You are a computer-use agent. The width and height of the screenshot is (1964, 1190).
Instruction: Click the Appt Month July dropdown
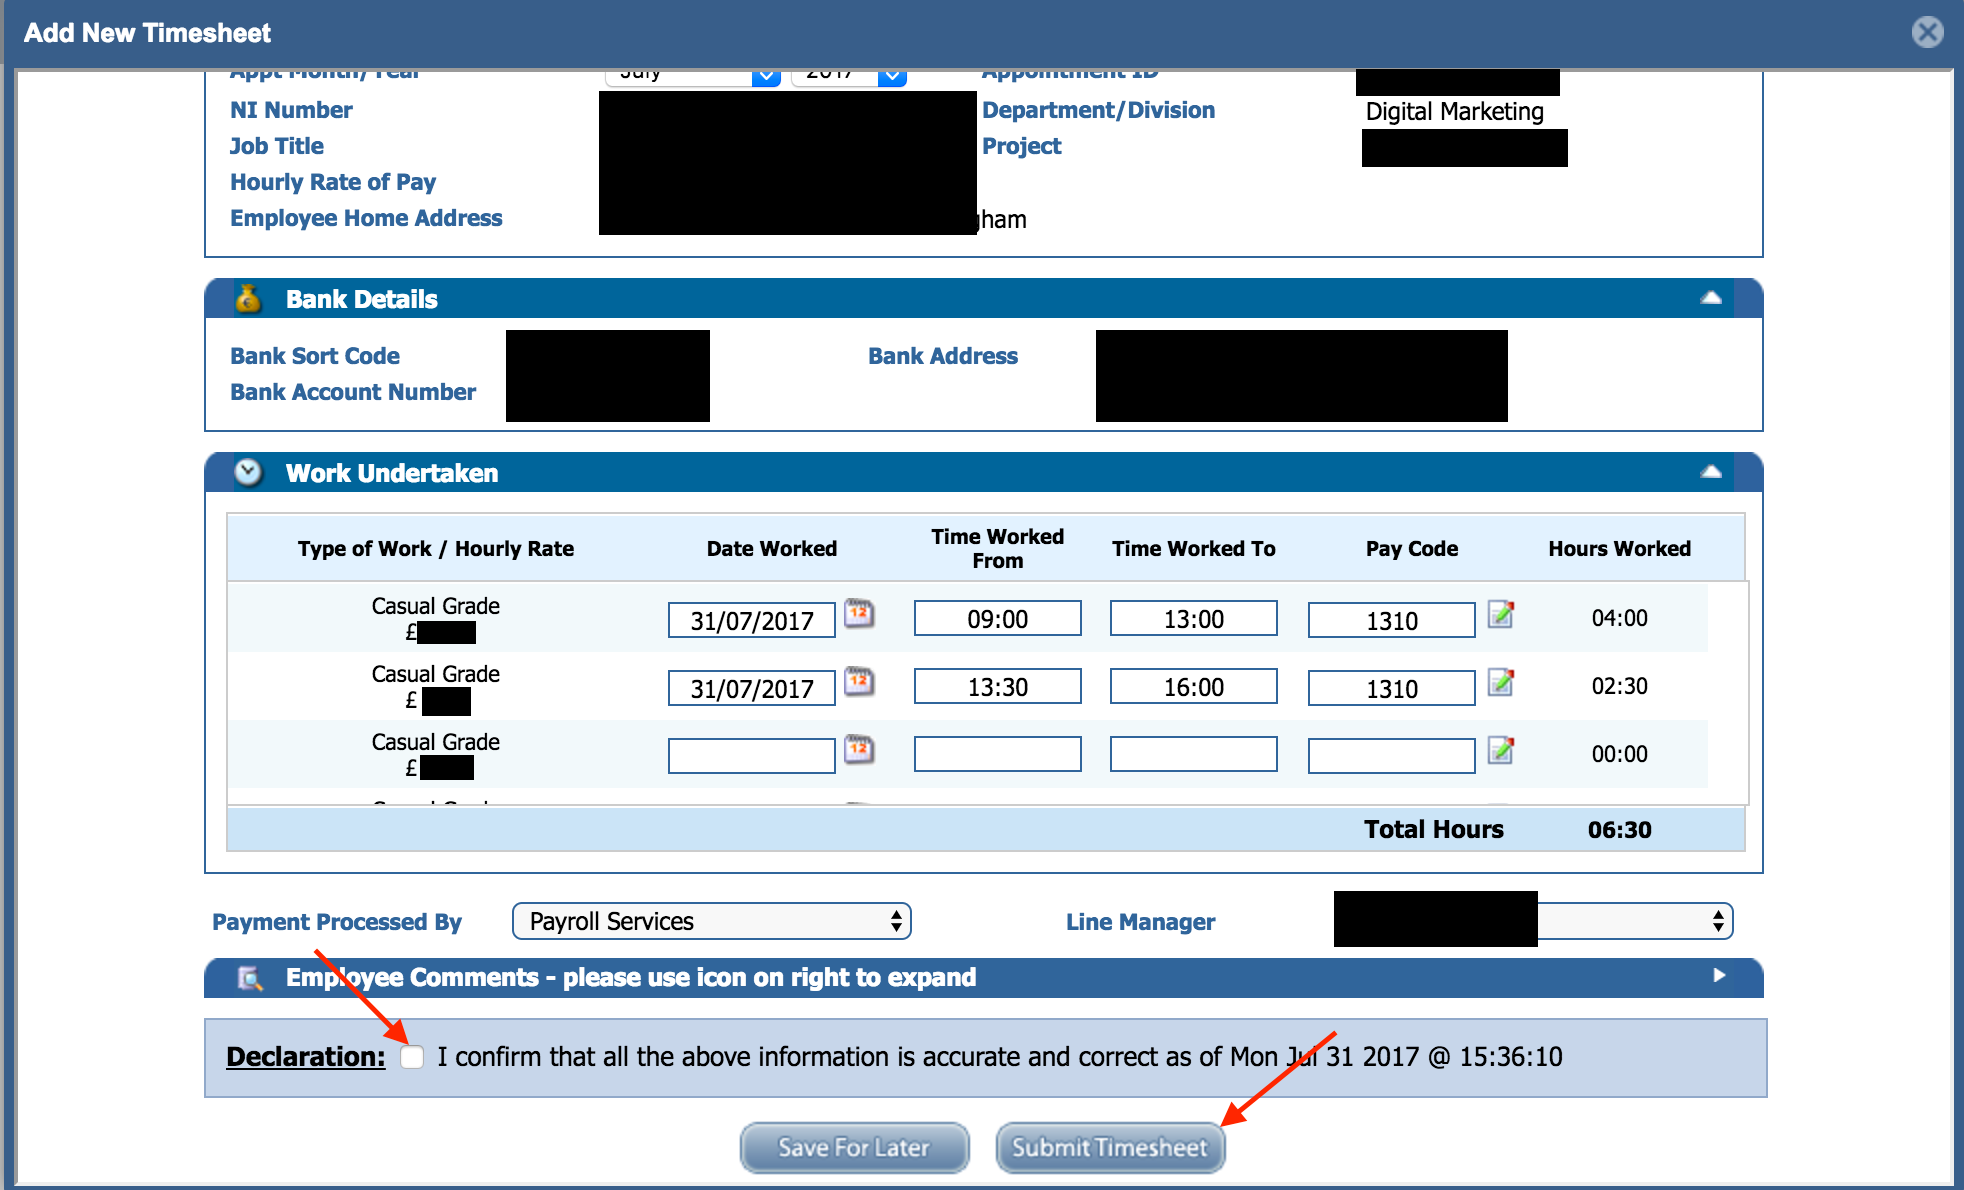click(687, 74)
